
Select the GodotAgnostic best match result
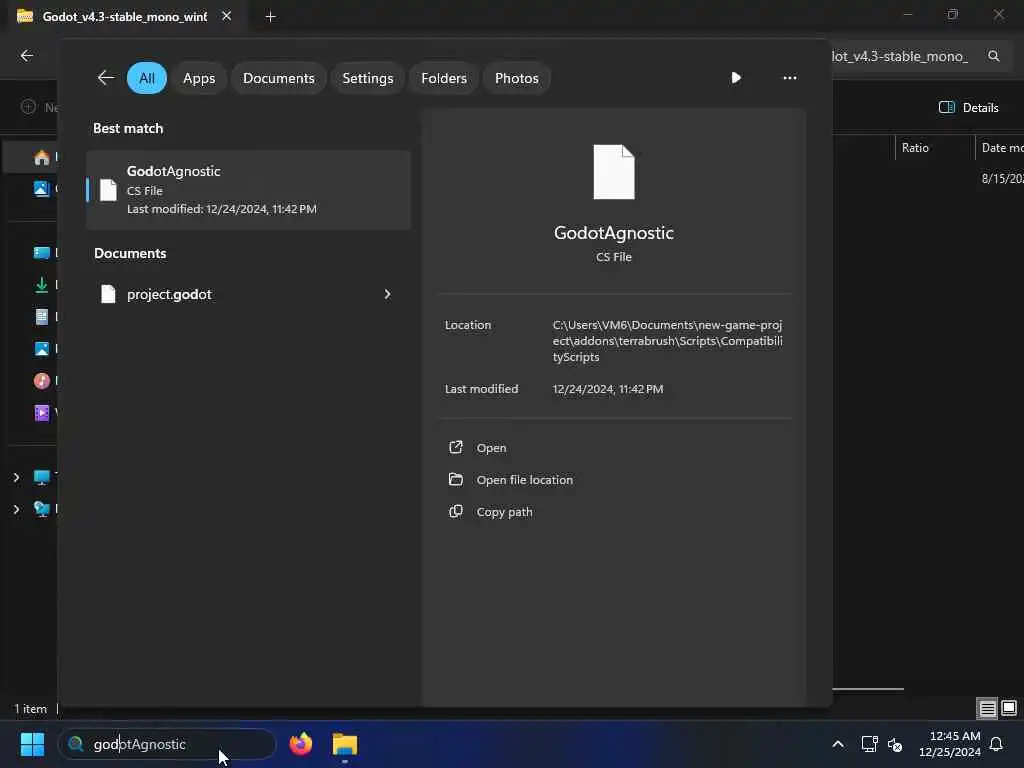pyautogui.click(x=248, y=189)
